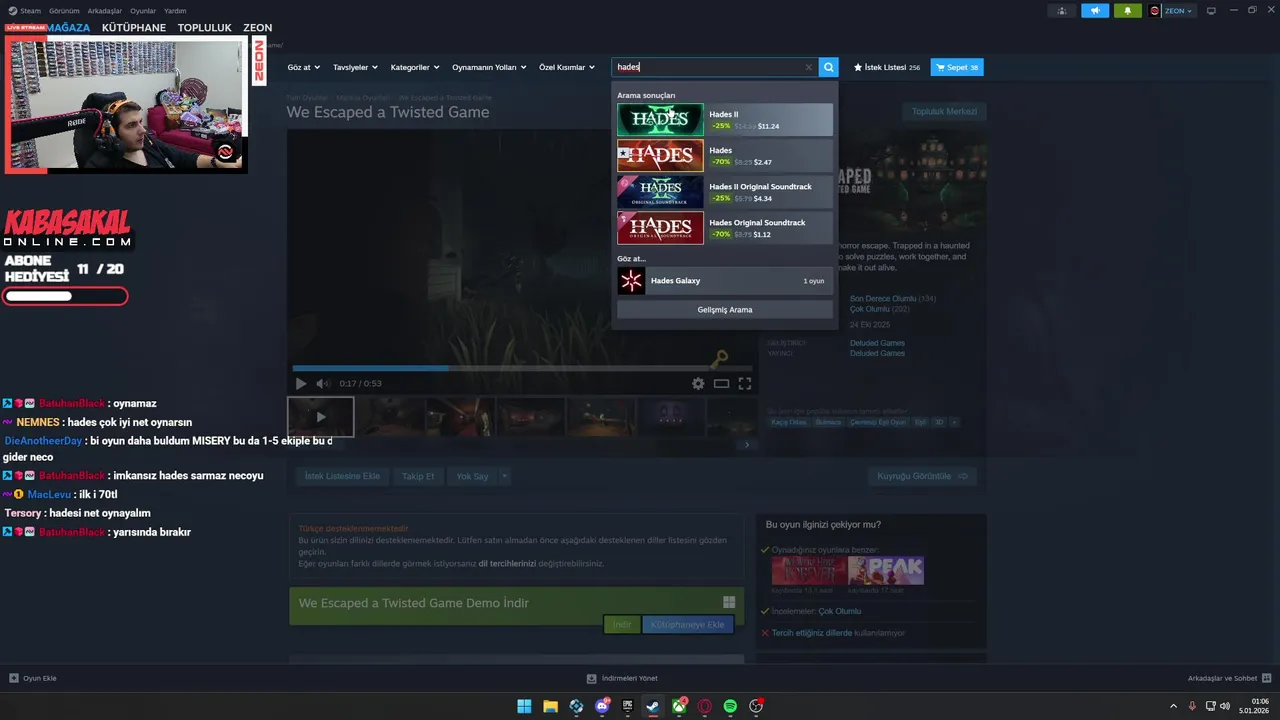The width and height of the screenshot is (1280, 720).
Task: Open File Explorer from the taskbar
Action: point(550,706)
